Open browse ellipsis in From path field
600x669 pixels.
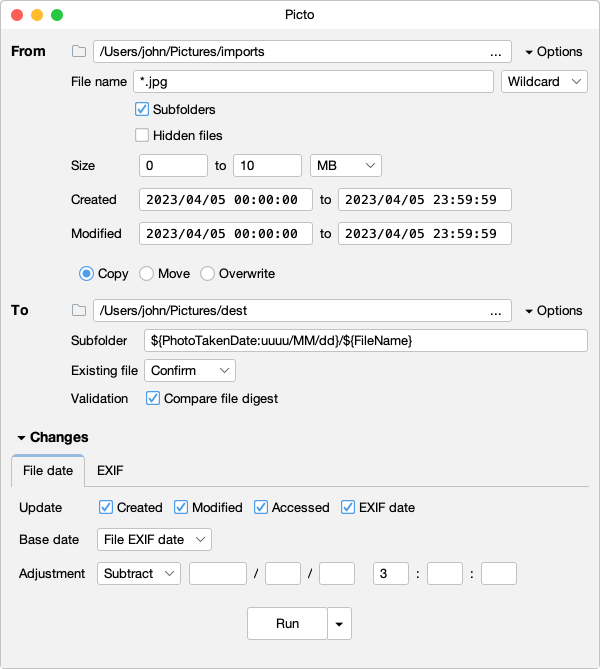click(x=495, y=52)
